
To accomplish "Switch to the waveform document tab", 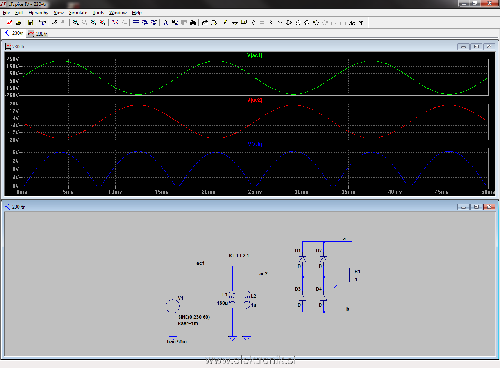I will [37, 33].
